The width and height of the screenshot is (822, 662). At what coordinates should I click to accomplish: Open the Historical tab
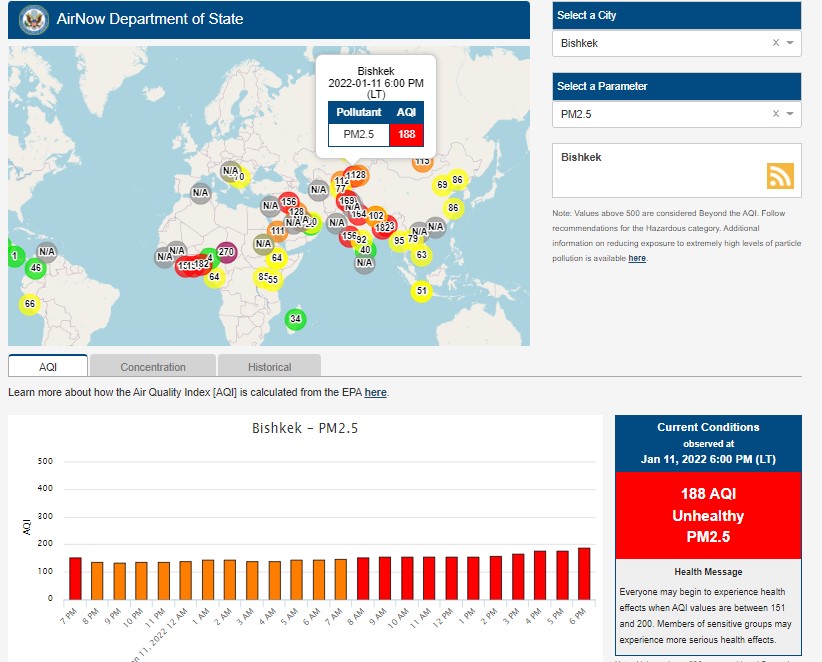click(x=270, y=367)
